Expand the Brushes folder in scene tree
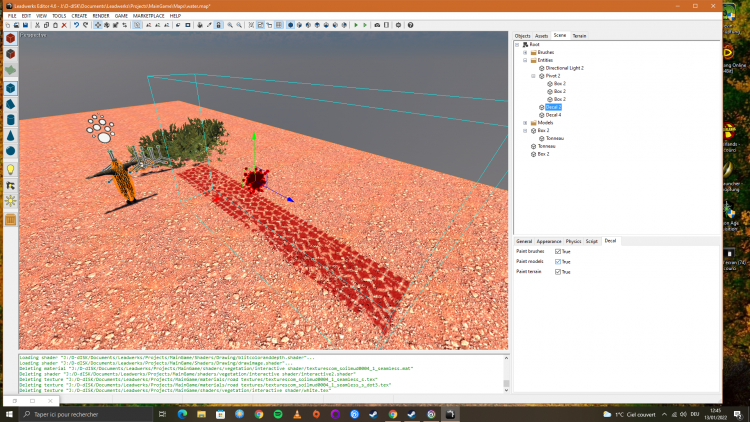 coord(524,52)
